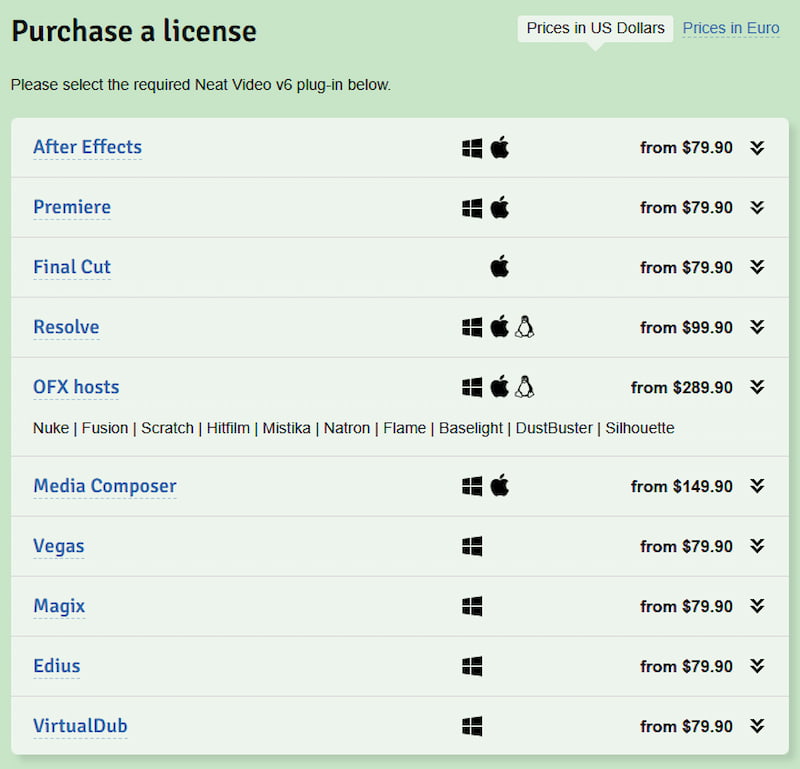Open the Resolve plug-in link
Viewport: 800px width, 769px height.
click(x=66, y=327)
